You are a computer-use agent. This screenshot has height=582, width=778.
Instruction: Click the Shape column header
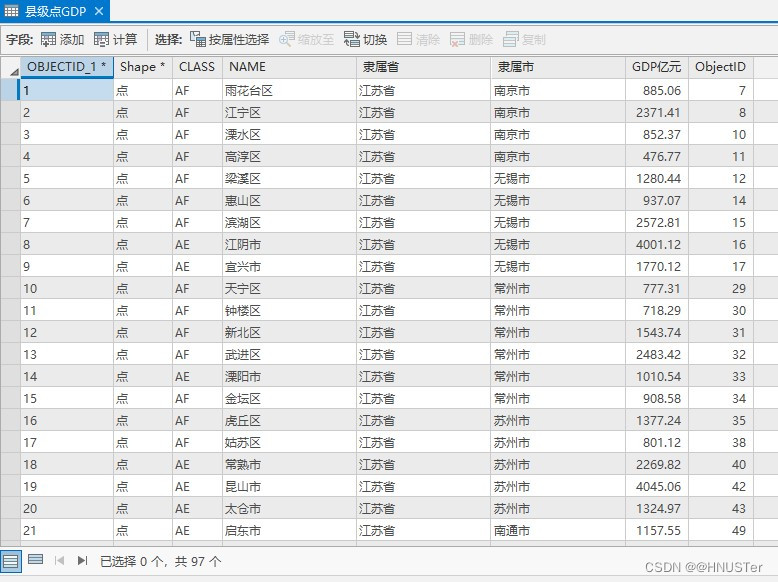pos(143,67)
